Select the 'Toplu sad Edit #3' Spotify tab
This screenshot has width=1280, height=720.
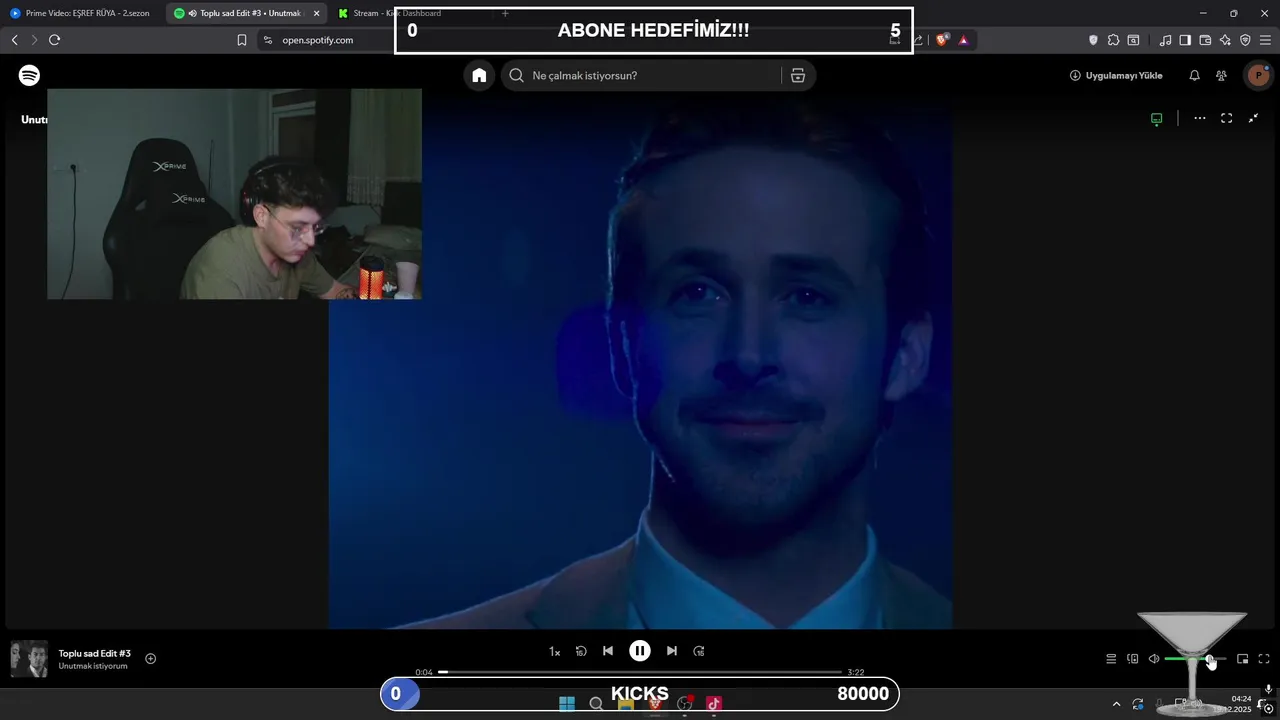point(245,13)
